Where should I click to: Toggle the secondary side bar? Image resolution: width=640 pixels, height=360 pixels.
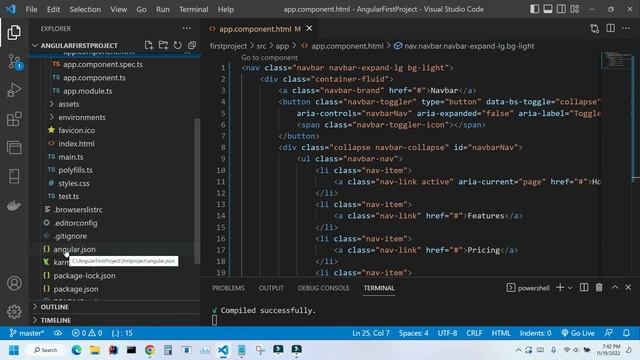pos(561,9)
